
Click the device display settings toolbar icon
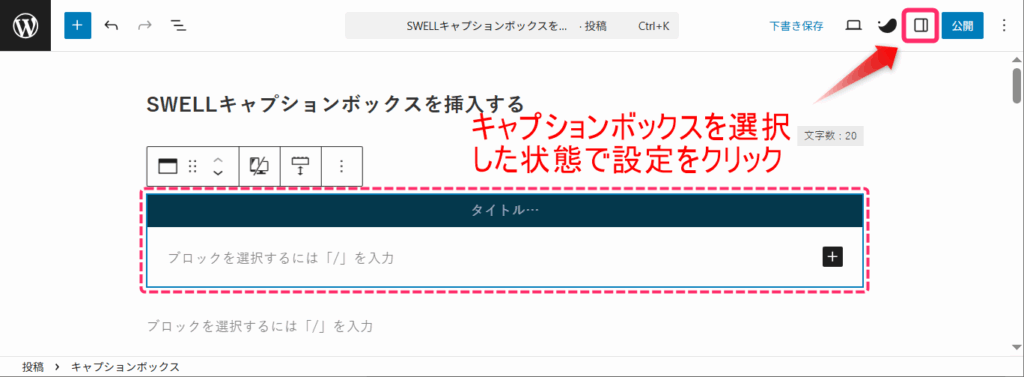point(259,166)
